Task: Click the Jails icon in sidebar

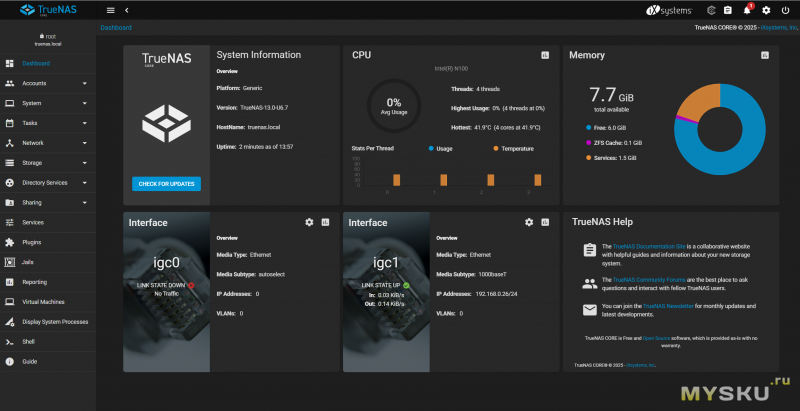Action: (9, 262)
